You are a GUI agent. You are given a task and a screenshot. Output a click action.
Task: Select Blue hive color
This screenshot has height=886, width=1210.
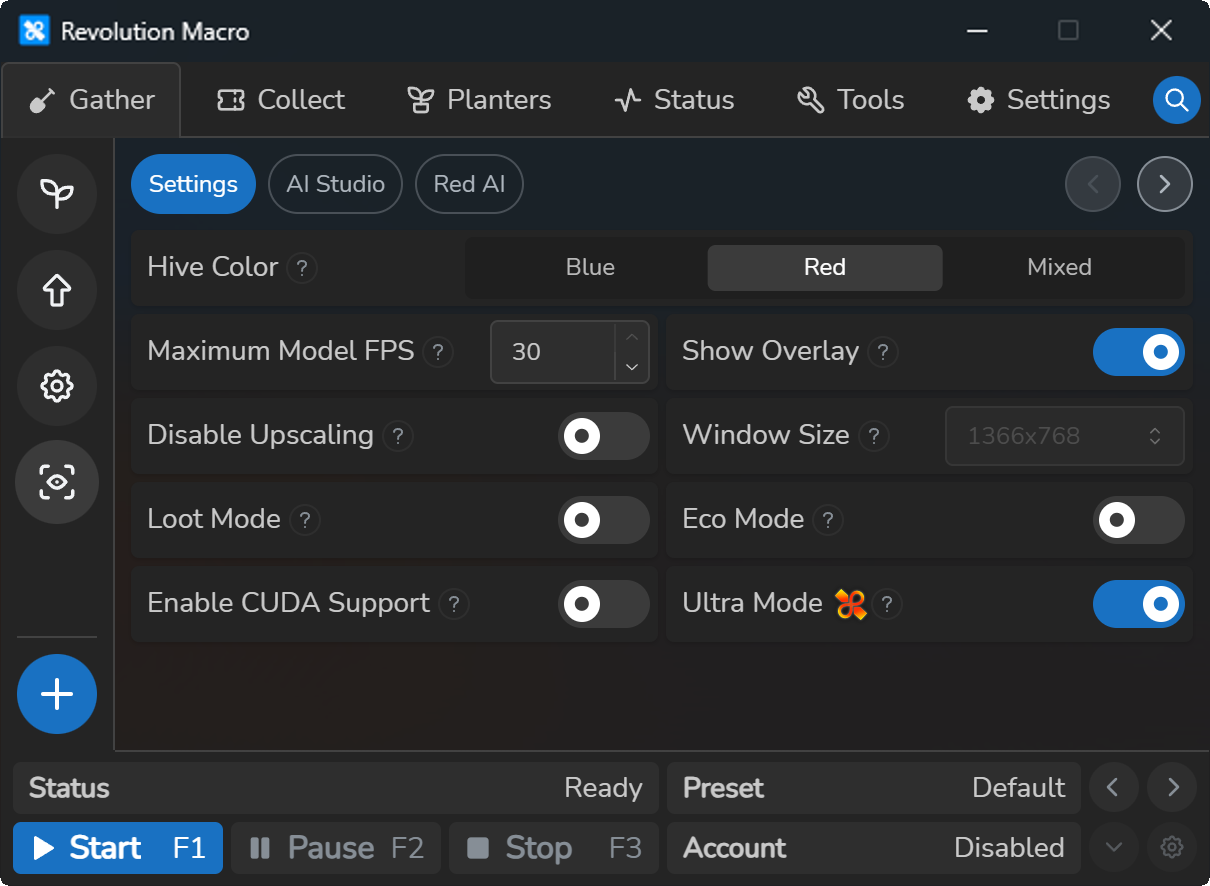tap(590, 268)
